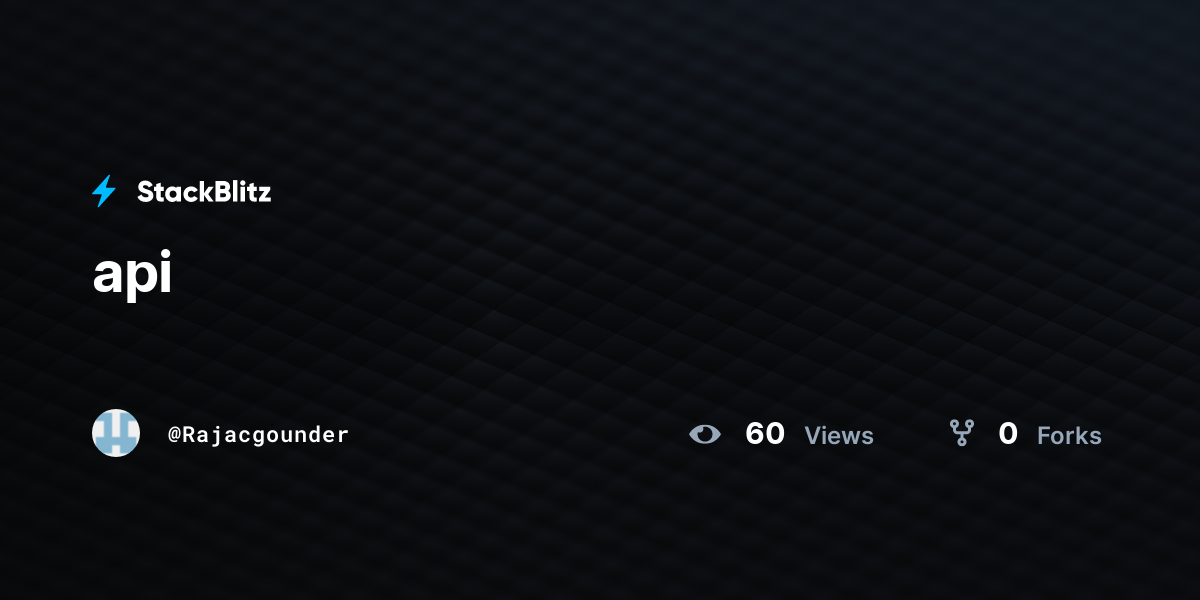Click the 0 forks count number
Screen dimensions: 1200x600
(x=1008, y=434)
